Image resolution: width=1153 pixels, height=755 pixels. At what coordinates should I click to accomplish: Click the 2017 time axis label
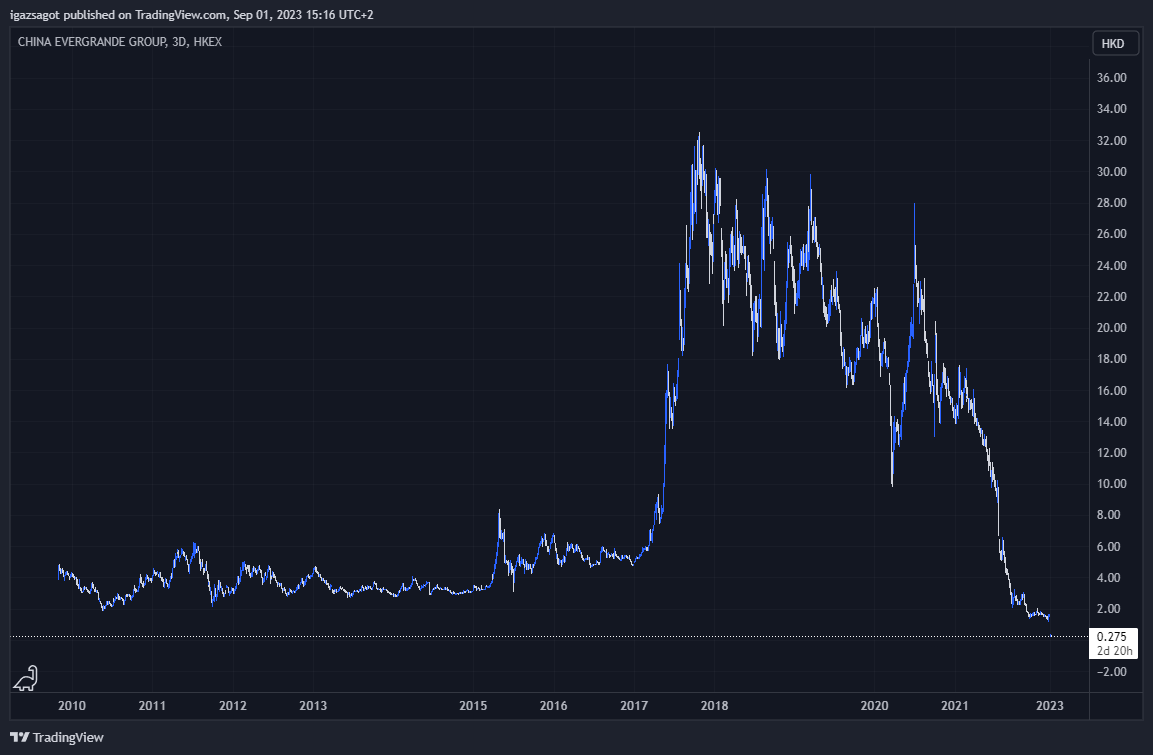tap(634, 706)
